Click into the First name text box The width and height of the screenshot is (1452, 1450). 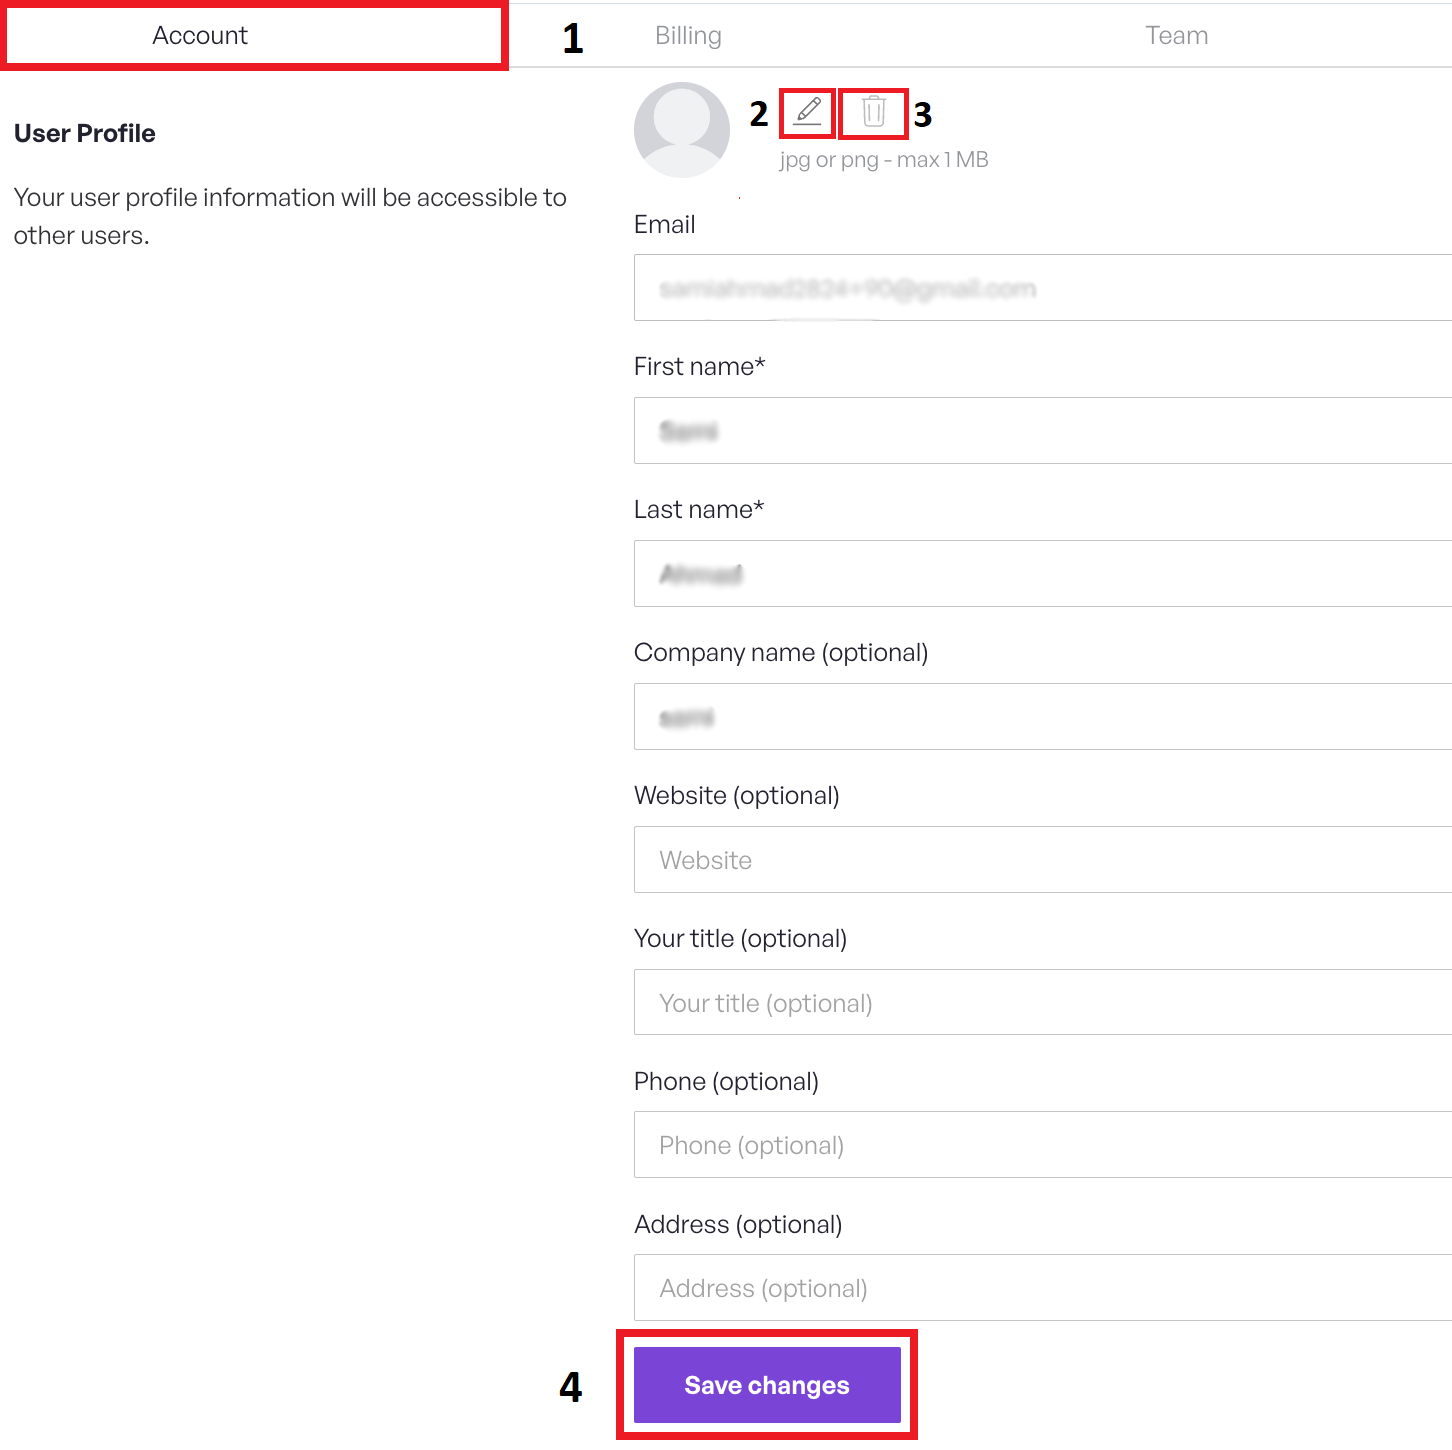point(1040,431)
